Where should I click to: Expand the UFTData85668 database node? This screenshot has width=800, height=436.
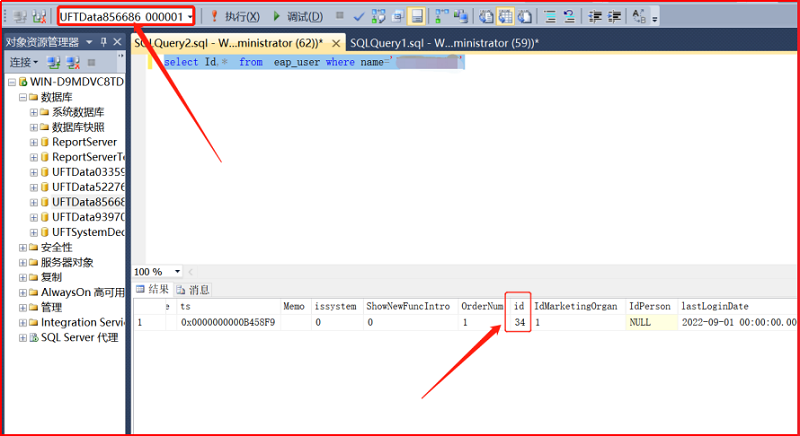tap(34, 202)
